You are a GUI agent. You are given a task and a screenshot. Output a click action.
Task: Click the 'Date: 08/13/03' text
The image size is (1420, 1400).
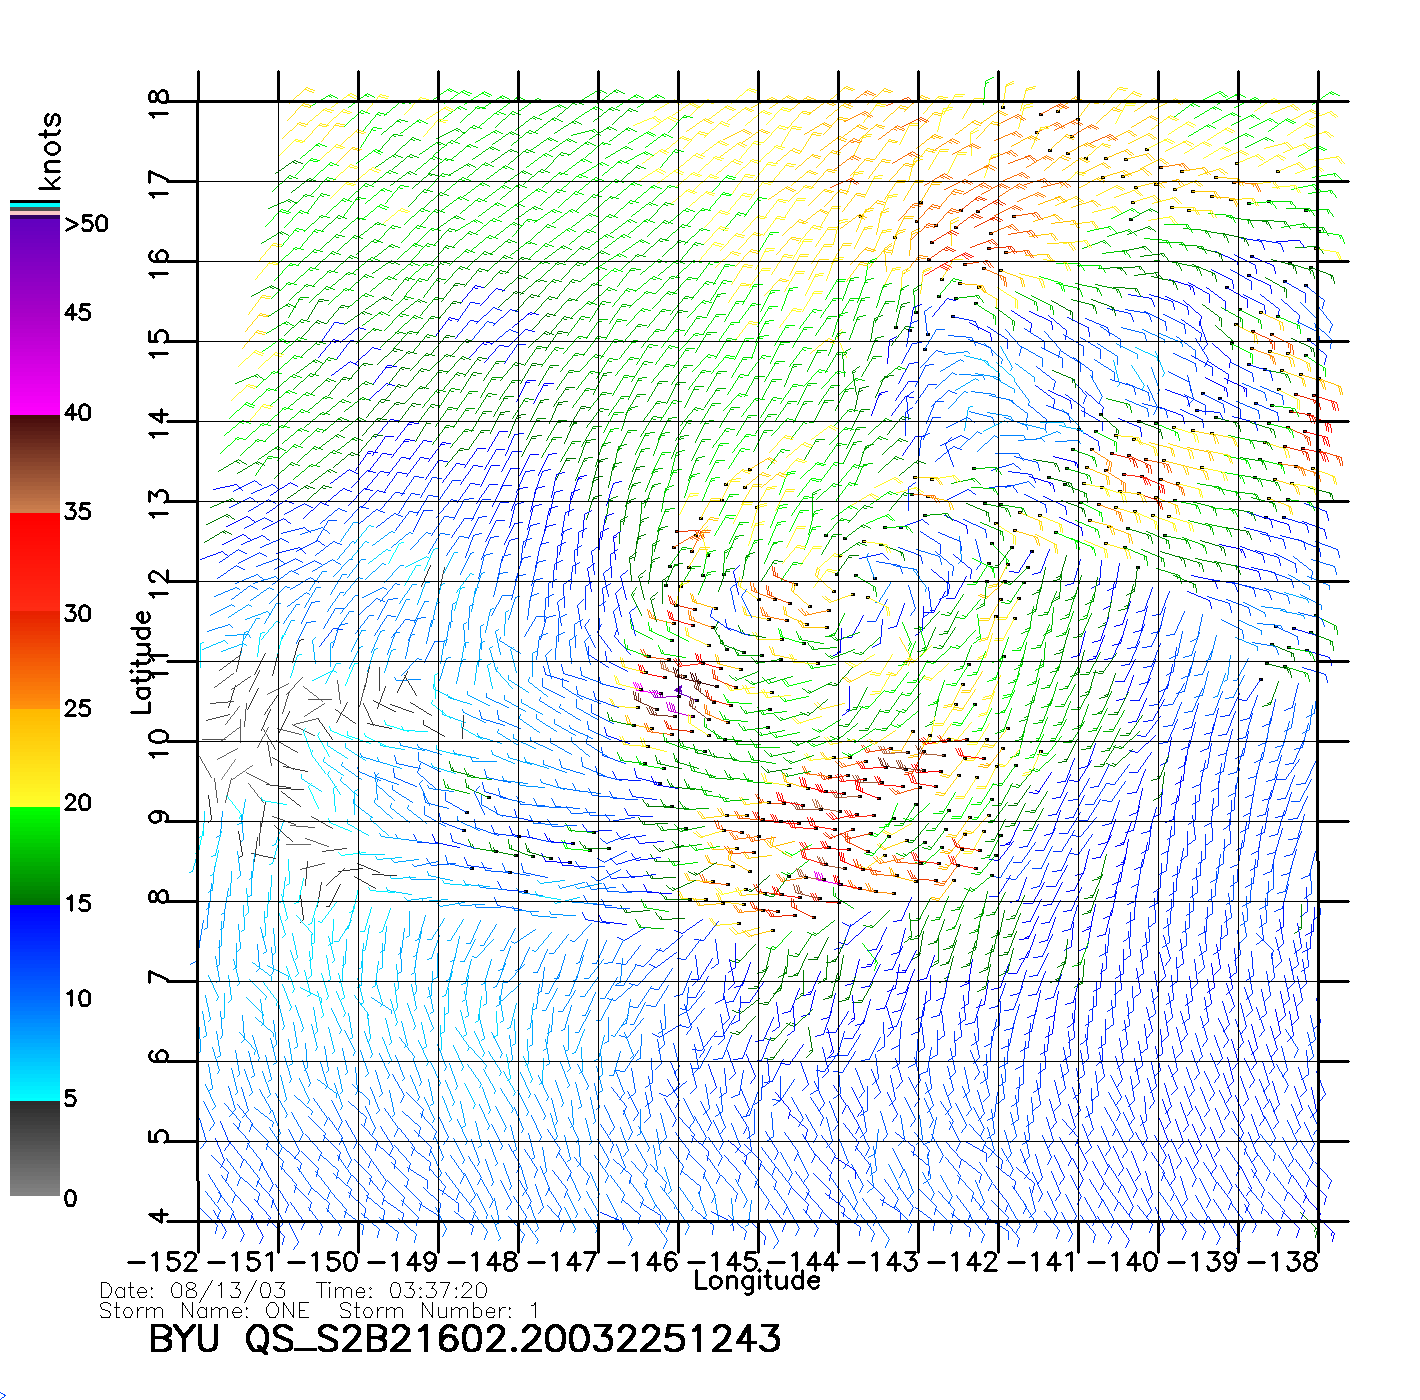coord(193,1291)
